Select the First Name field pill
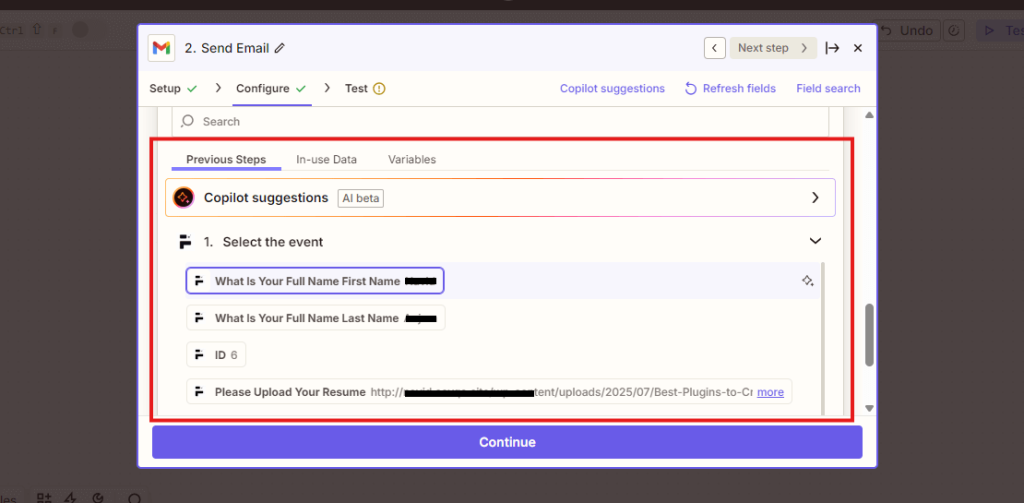This screenshot has height=503, width=1024. [x=315, y=281]
